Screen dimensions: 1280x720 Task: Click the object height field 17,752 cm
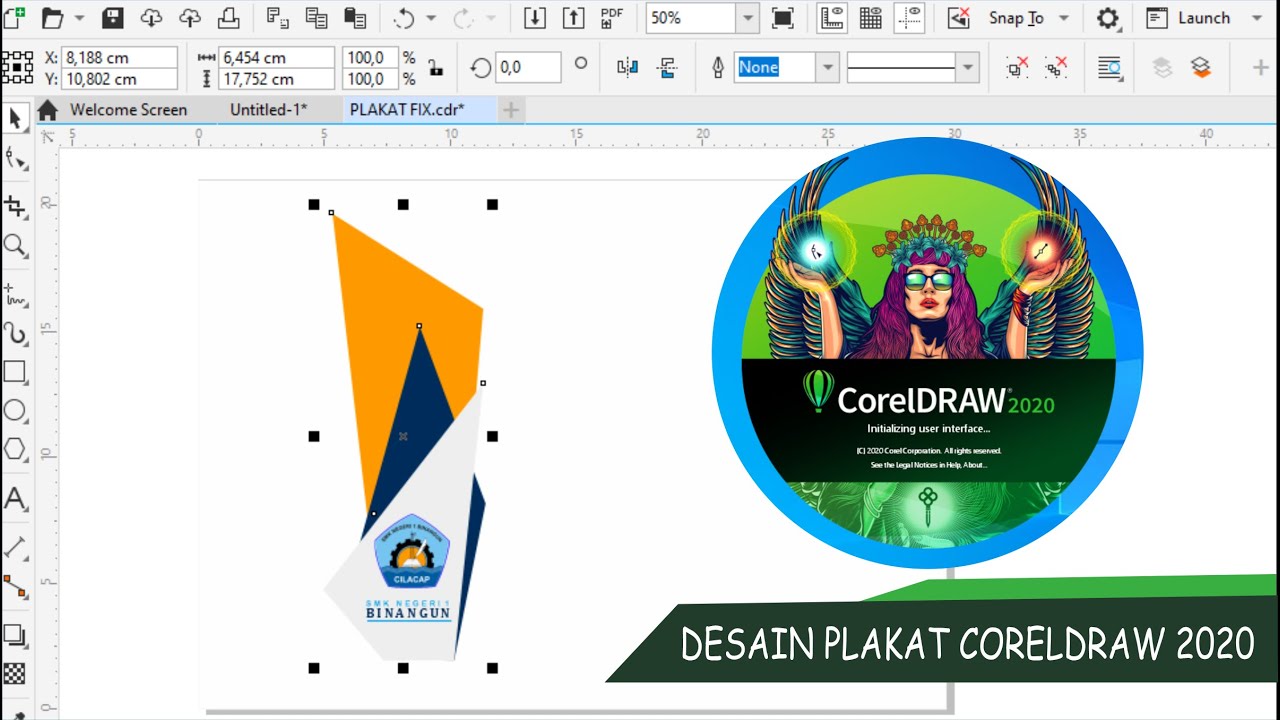277,79
